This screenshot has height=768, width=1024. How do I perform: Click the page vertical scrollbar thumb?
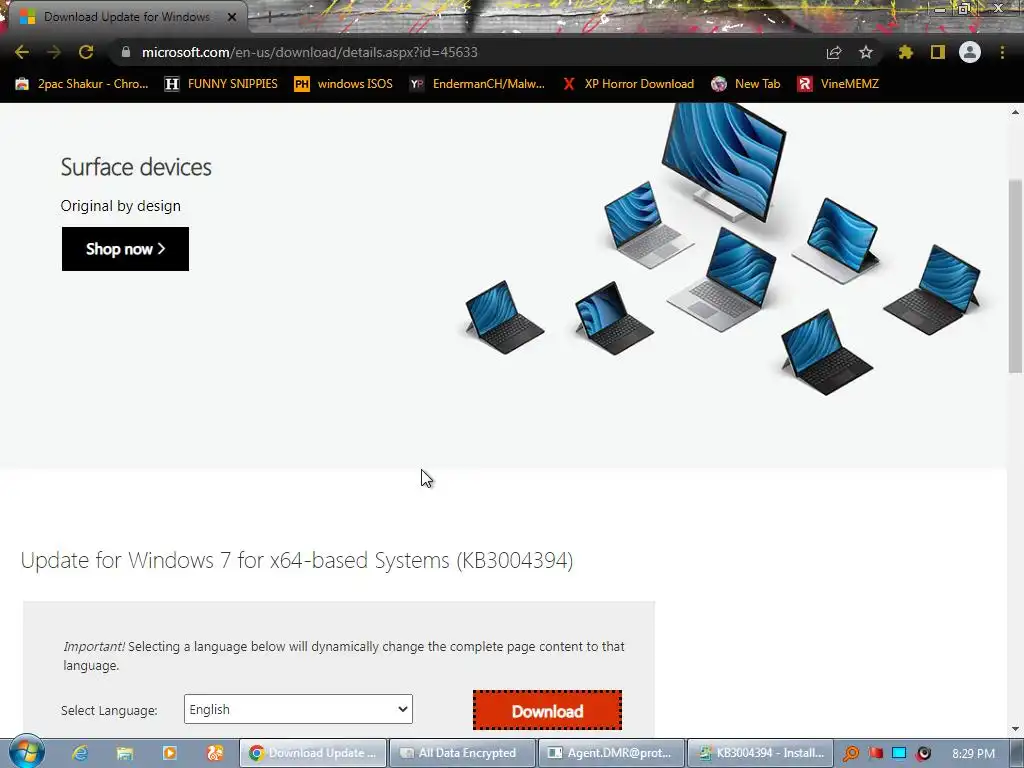coord(1015,275)
